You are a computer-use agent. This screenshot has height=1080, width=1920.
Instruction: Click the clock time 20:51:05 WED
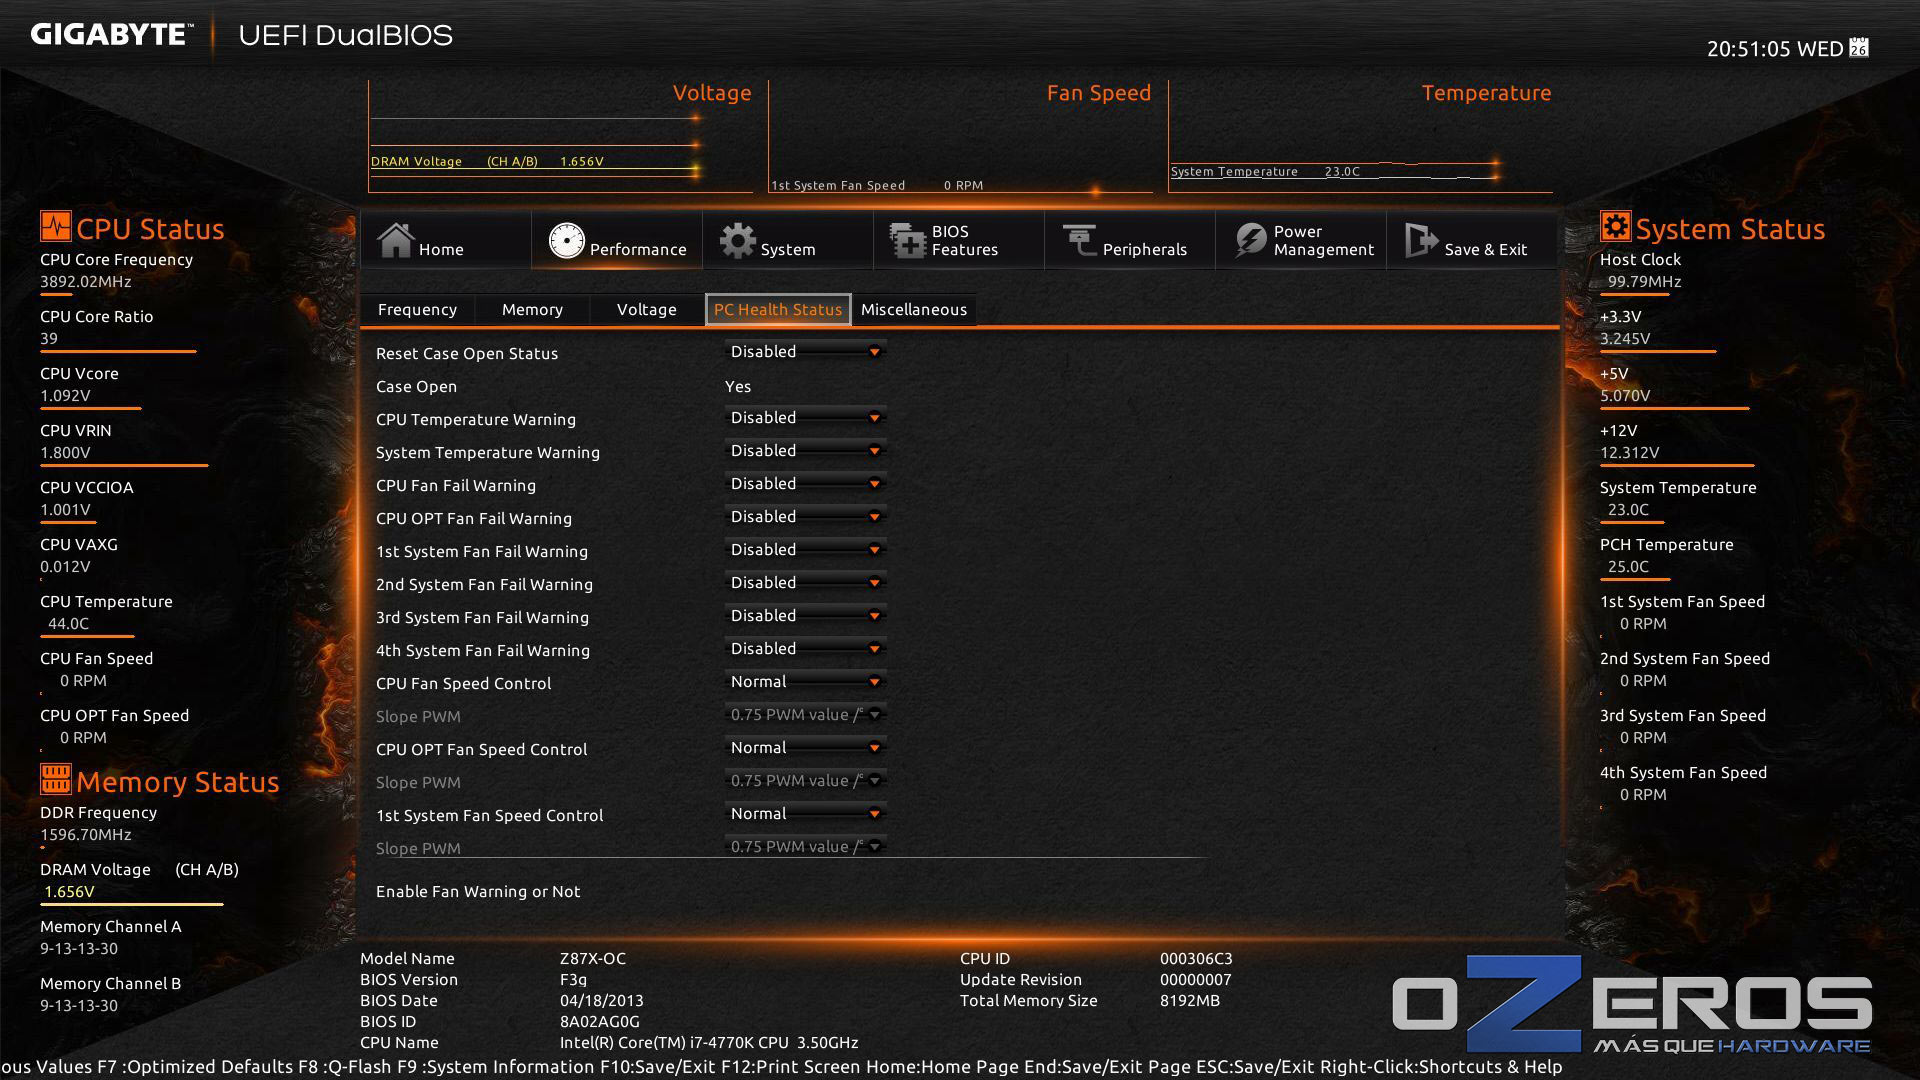pos(1775,49)
